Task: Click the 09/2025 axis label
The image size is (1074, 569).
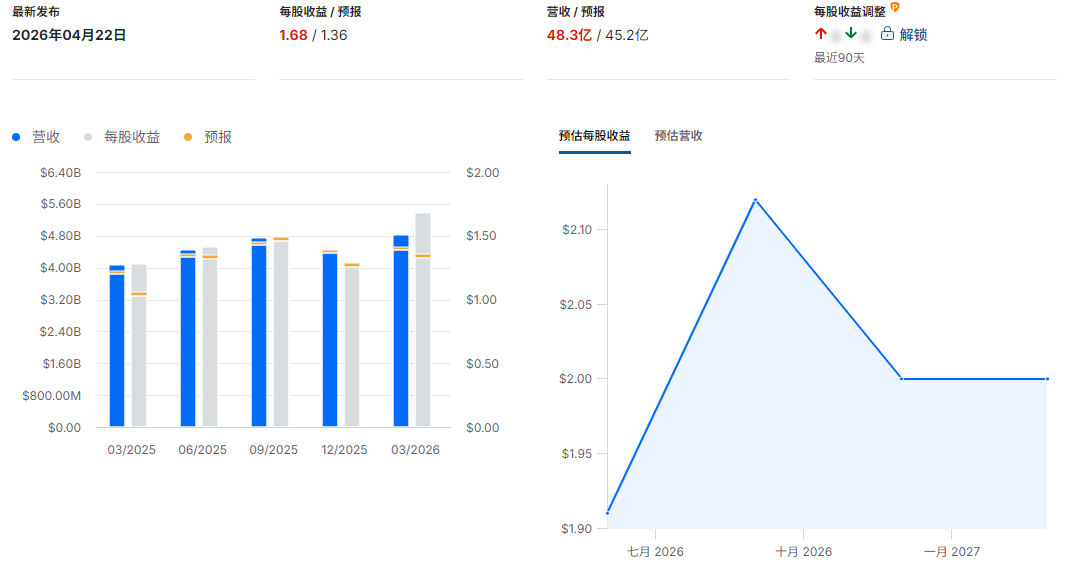Action: 273,450
